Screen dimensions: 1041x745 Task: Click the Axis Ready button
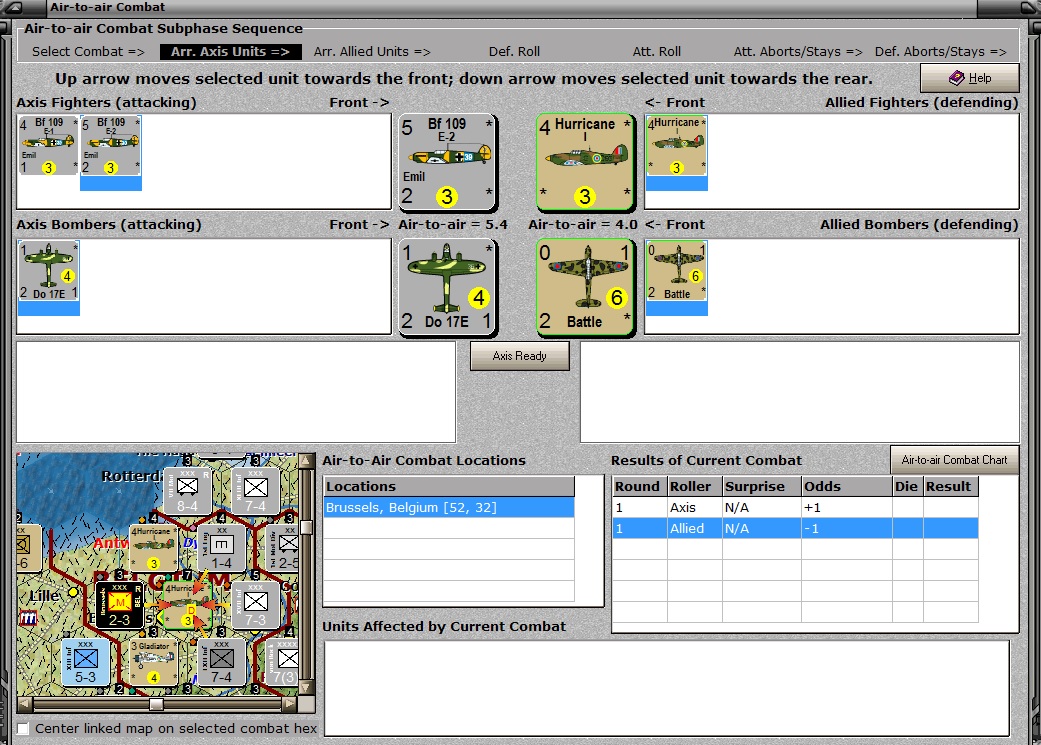[520, 356]
